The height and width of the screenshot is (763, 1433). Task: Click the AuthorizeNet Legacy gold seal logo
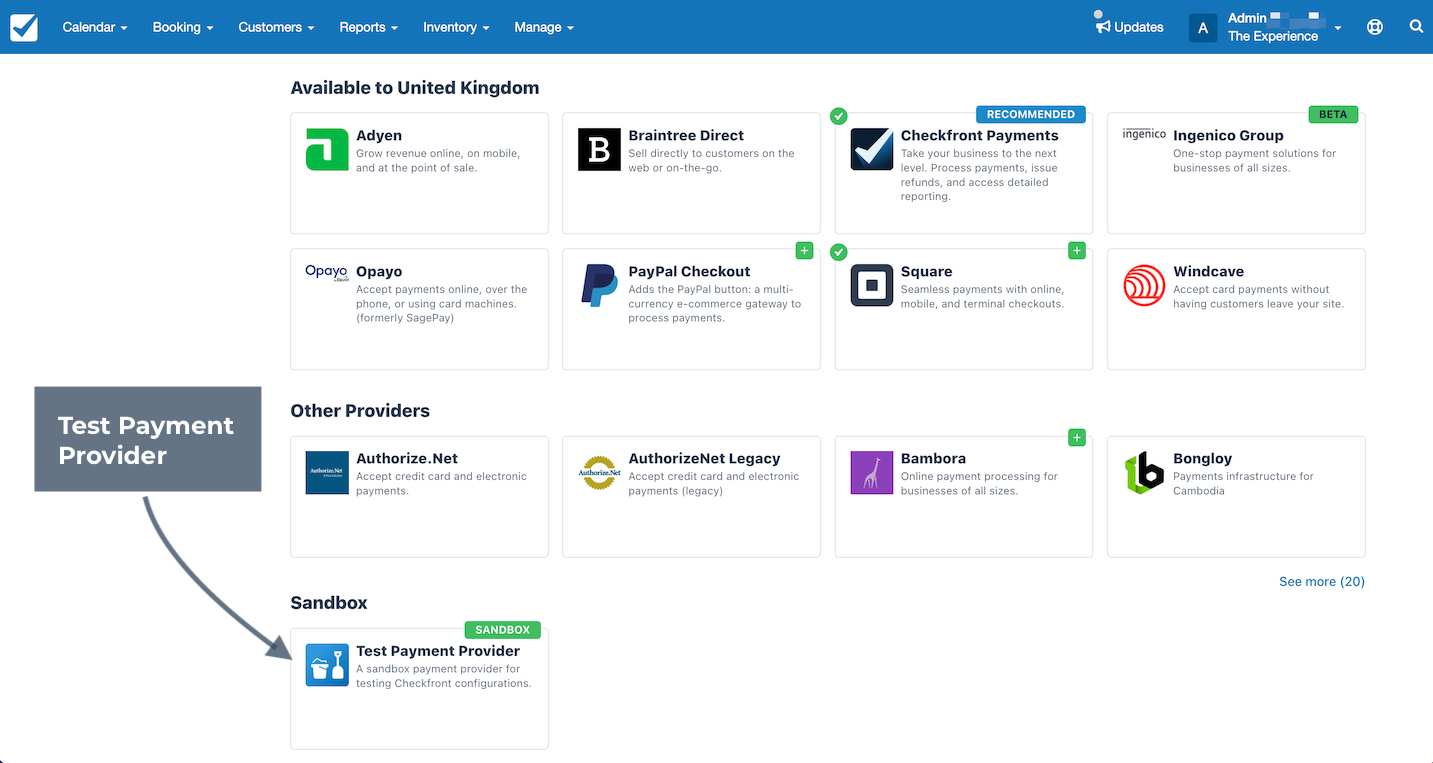point(600,472)
